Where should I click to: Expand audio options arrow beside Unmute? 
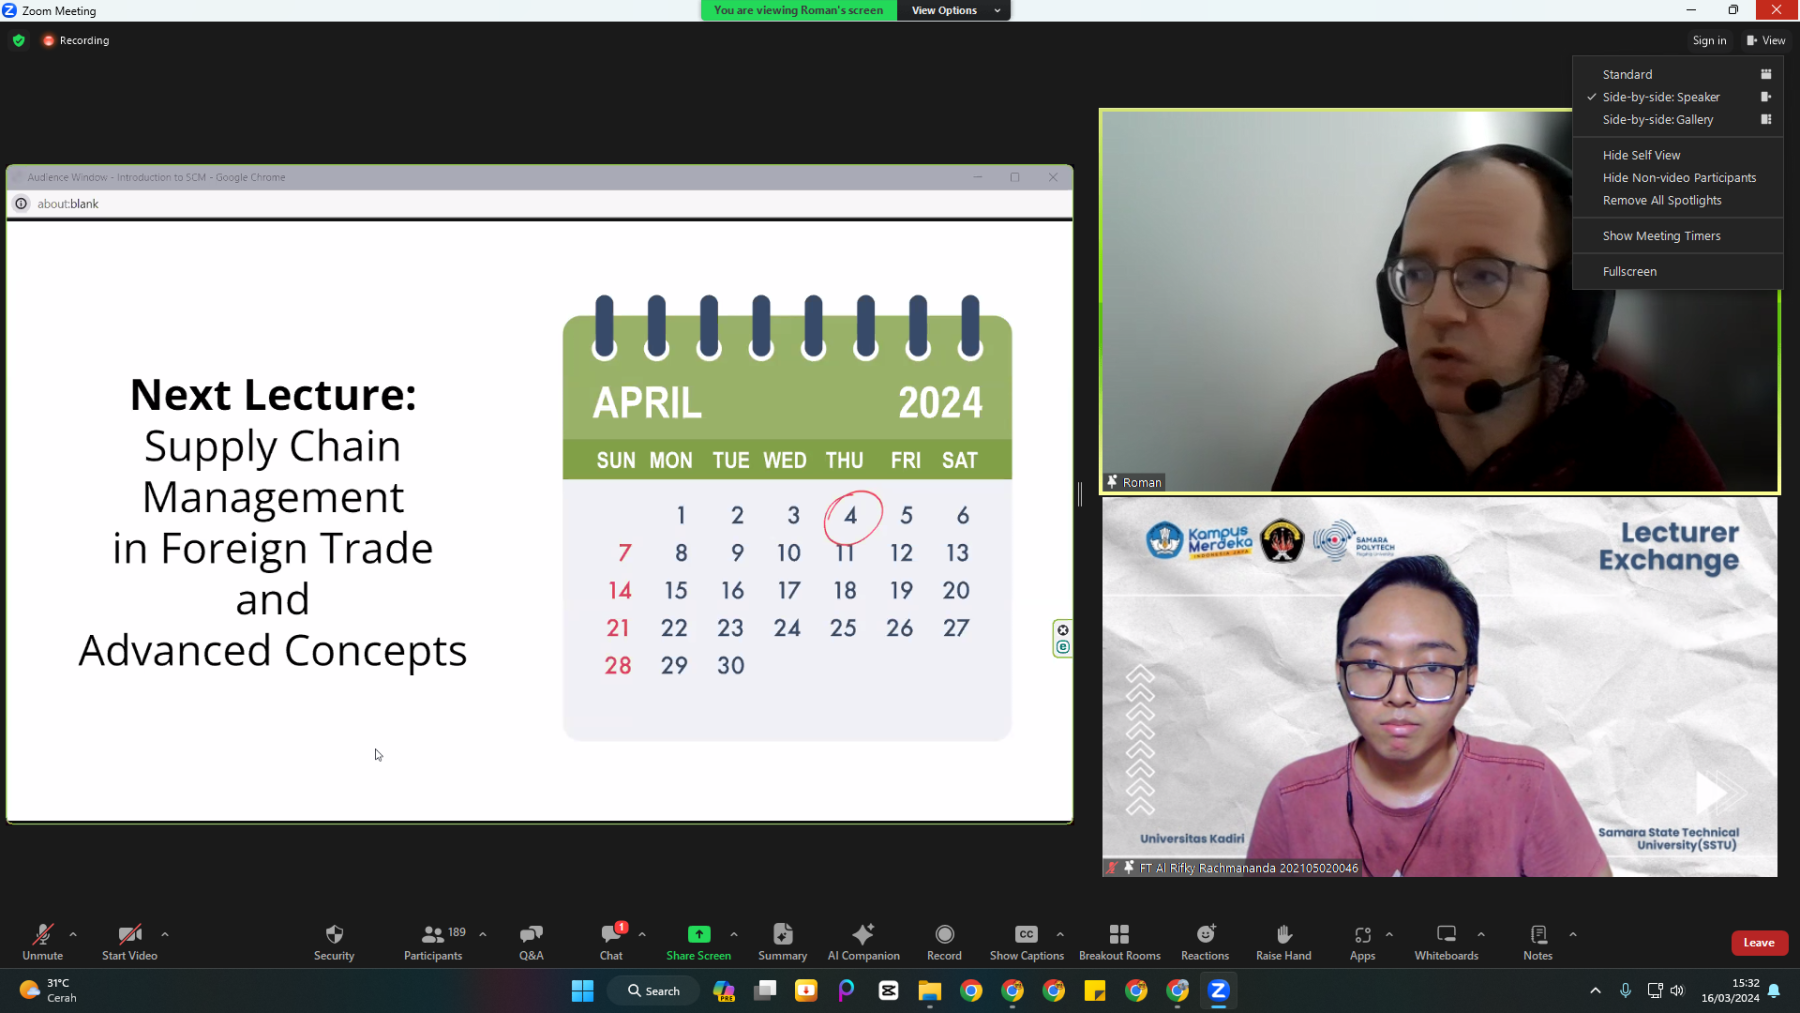click(73, 934)
